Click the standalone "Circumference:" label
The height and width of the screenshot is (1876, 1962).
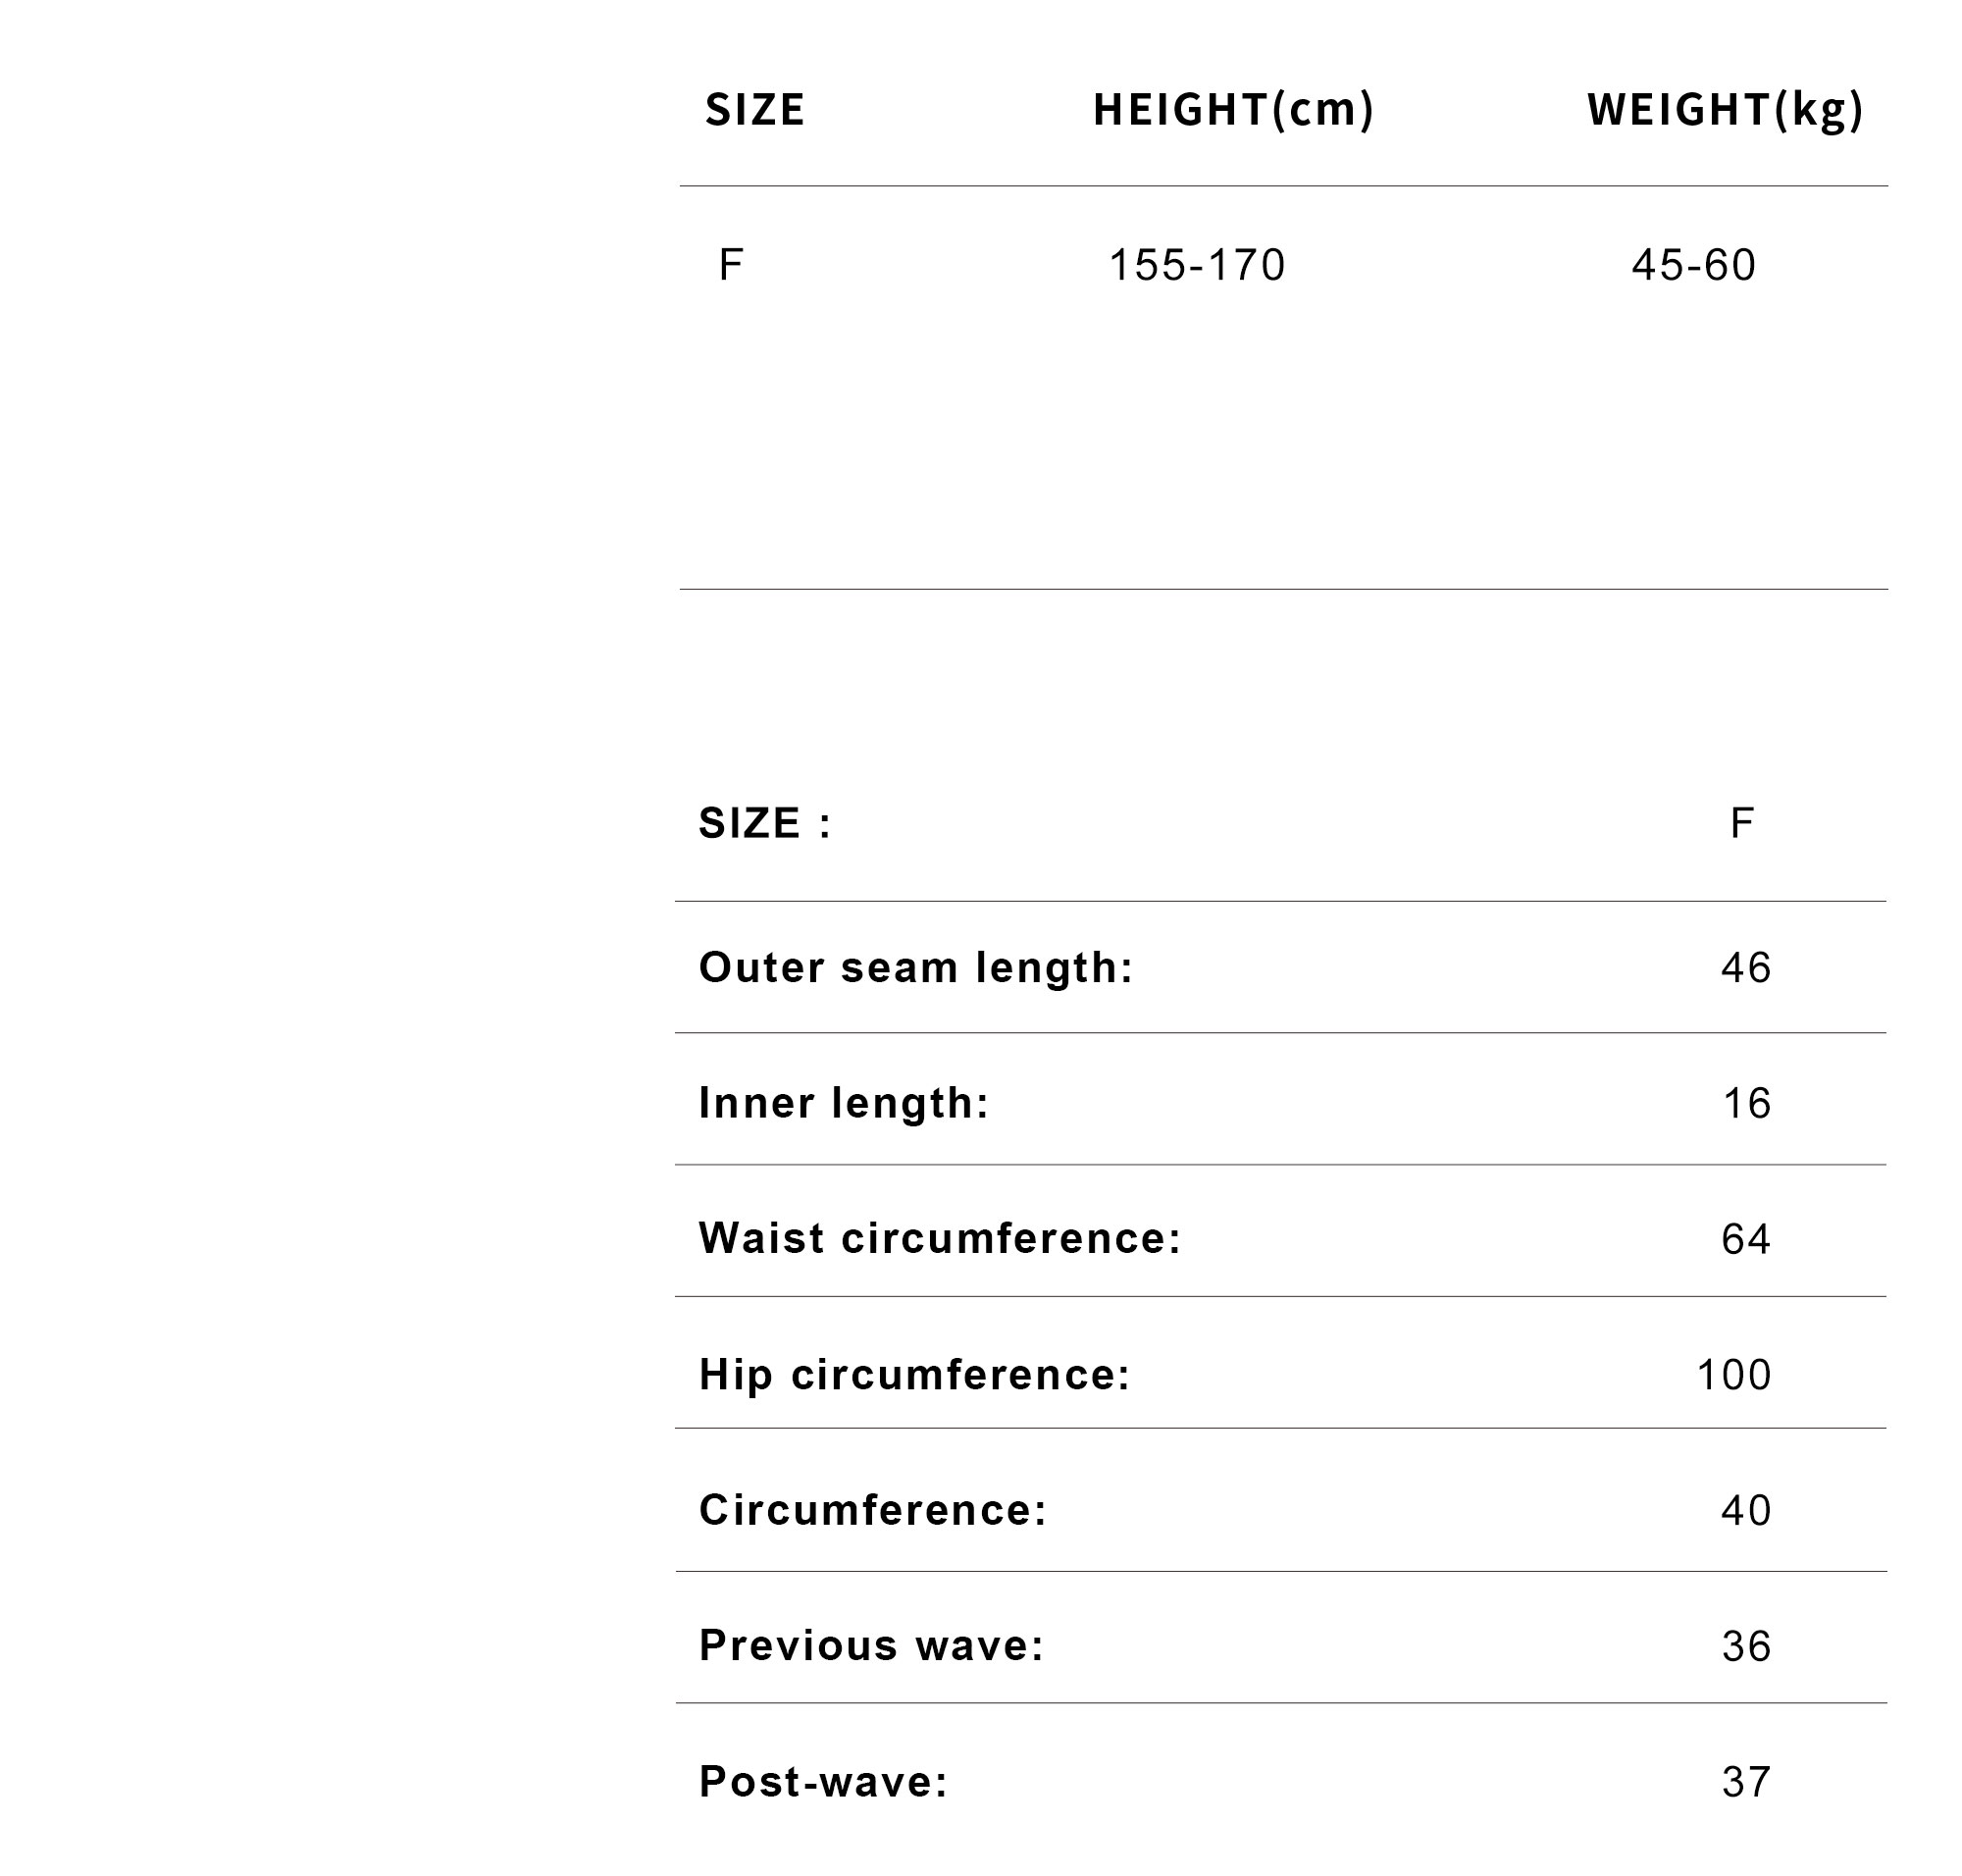[x=872, y=1510]
